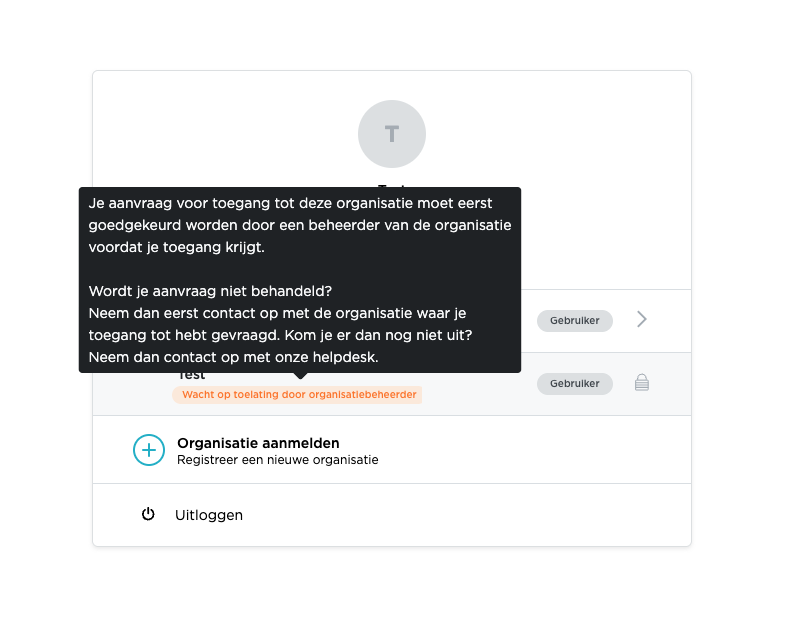Click the dark tooltip's first paragraph about 'goedgekeurd'
Image resolution: width=790 pixels, height=622 pixels.
(299, 224)
